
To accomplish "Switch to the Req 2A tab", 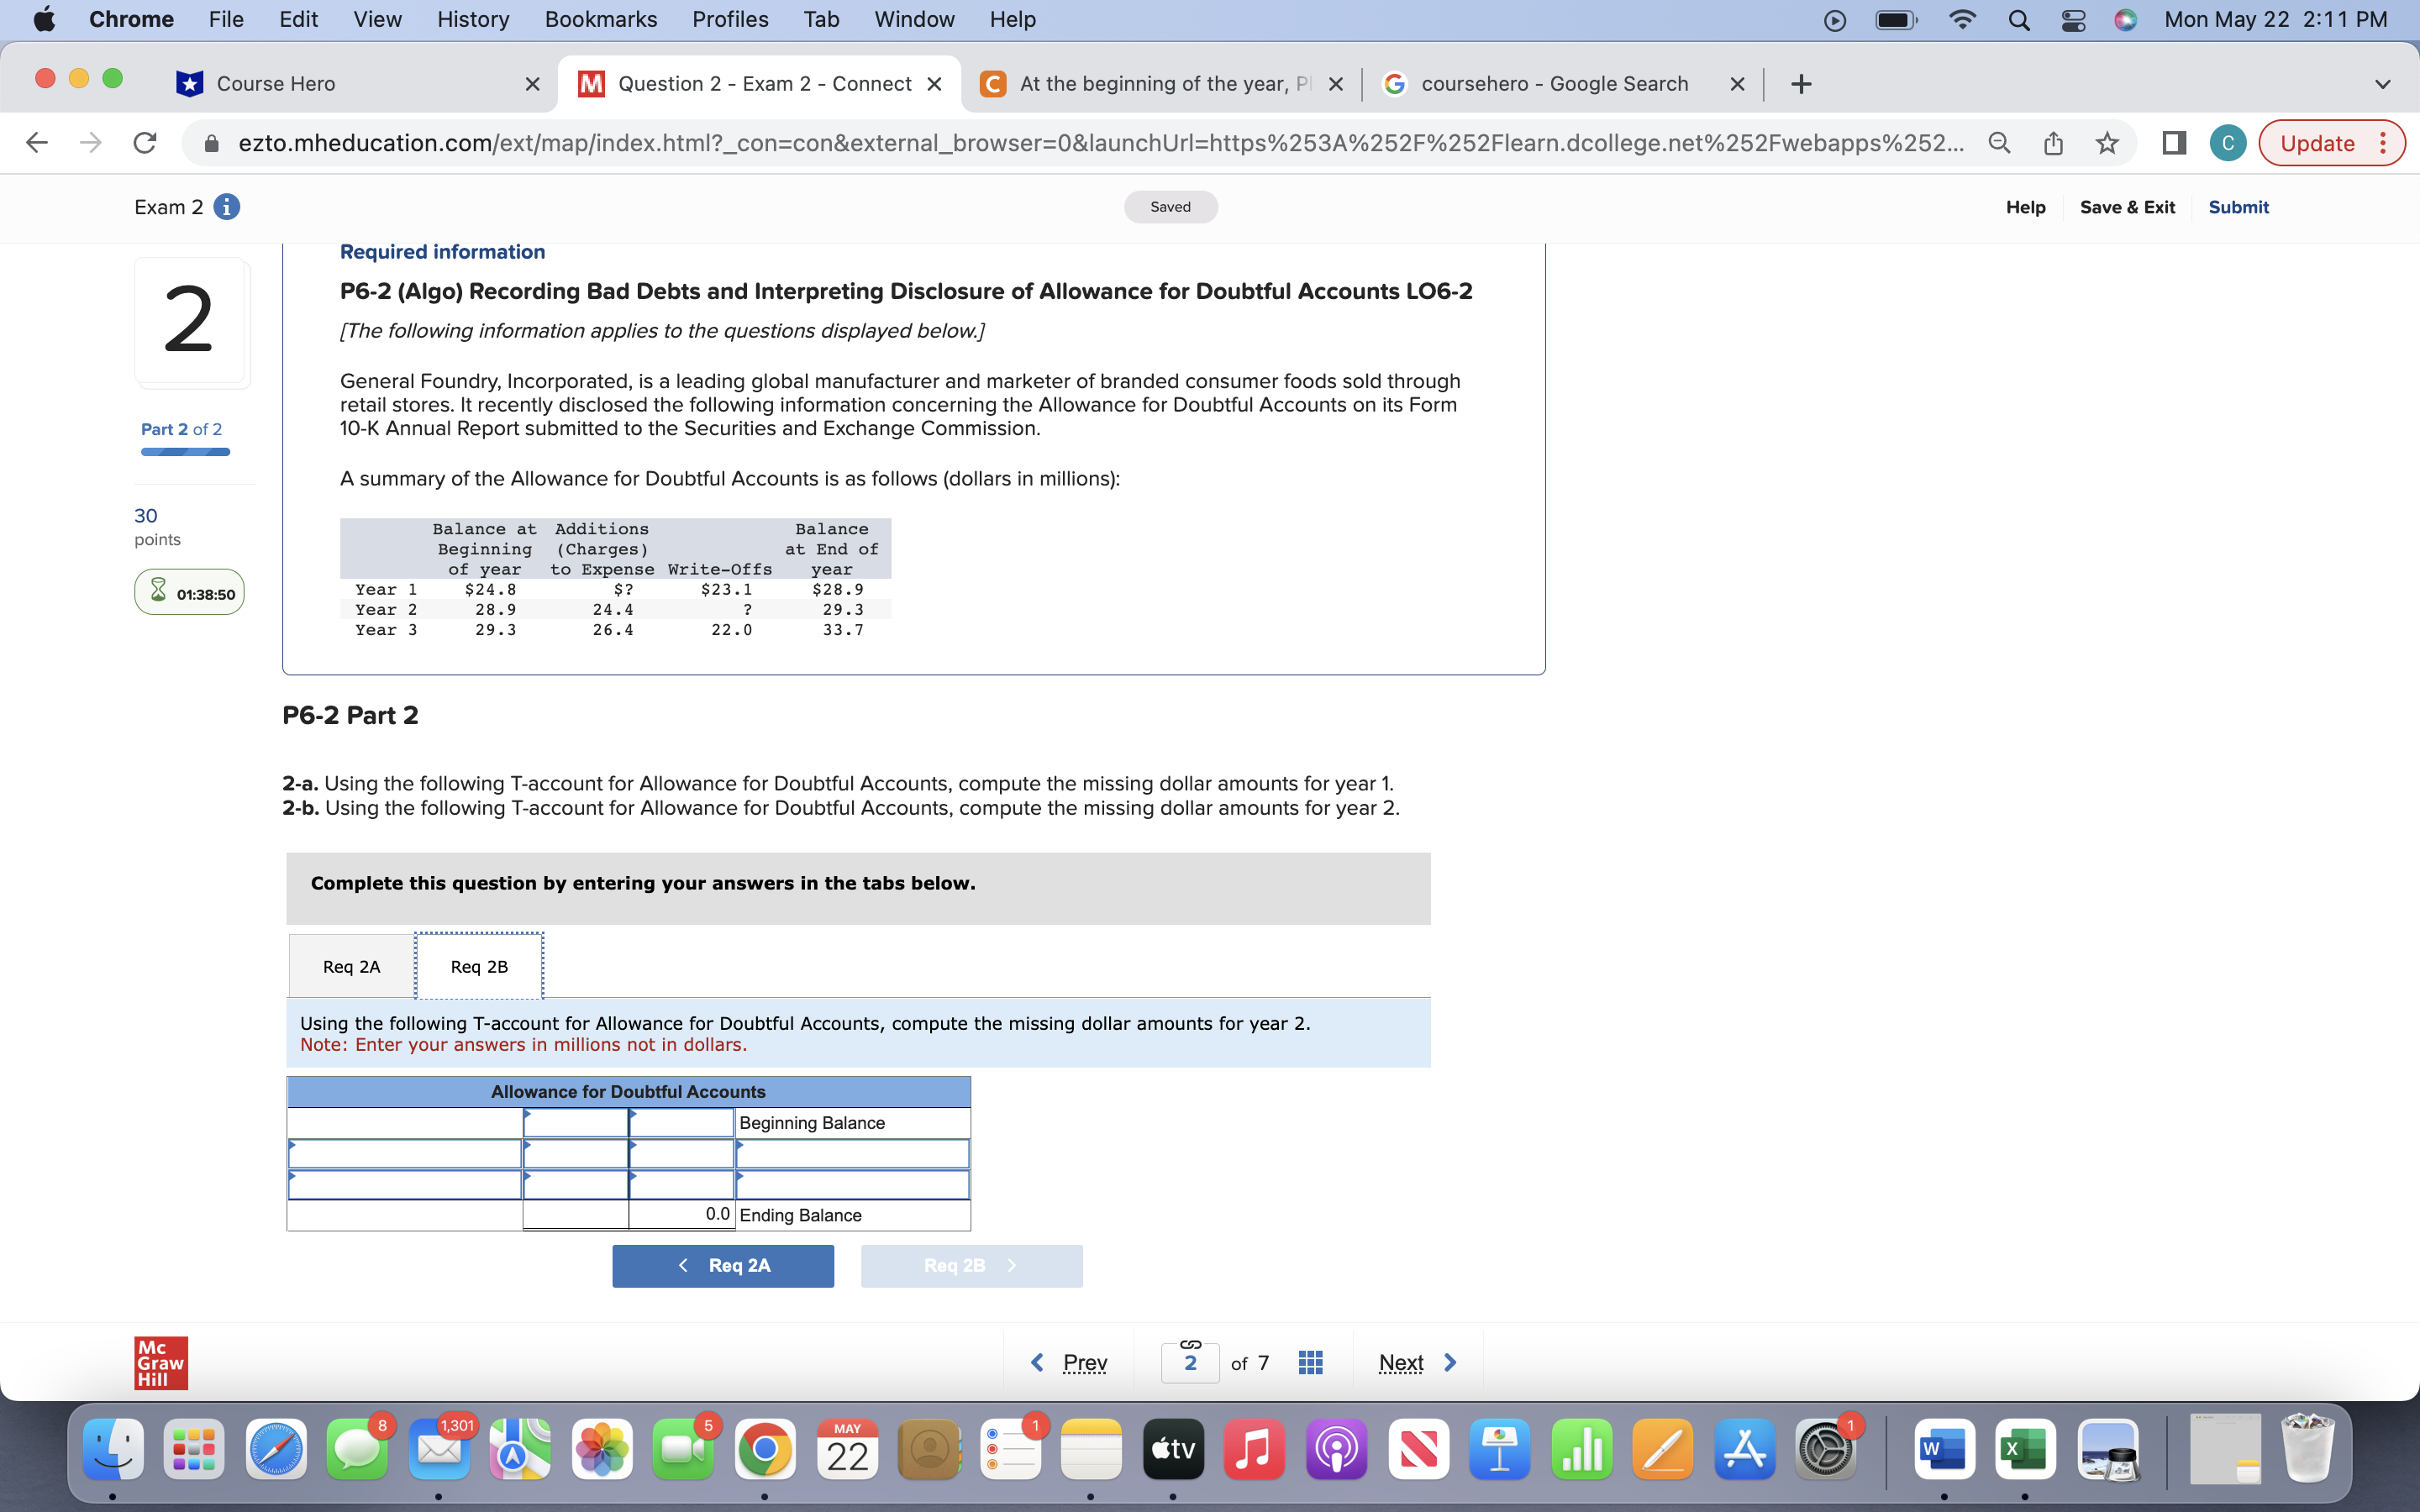I will tap(350, 966).
